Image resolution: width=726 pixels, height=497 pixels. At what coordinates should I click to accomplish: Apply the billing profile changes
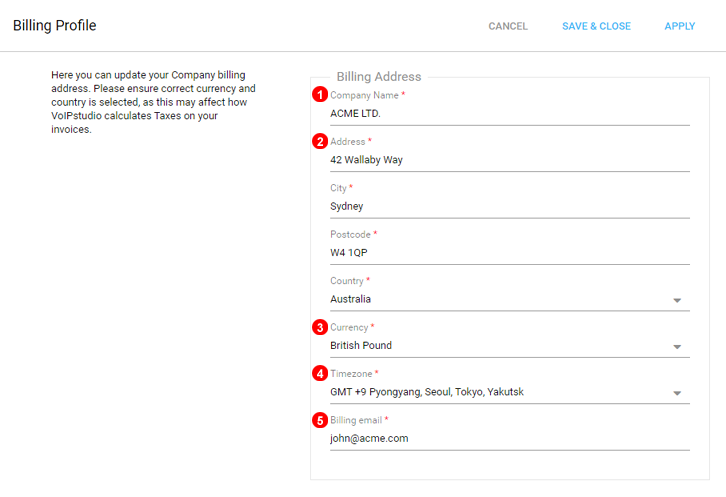click(x=680, y=26)
